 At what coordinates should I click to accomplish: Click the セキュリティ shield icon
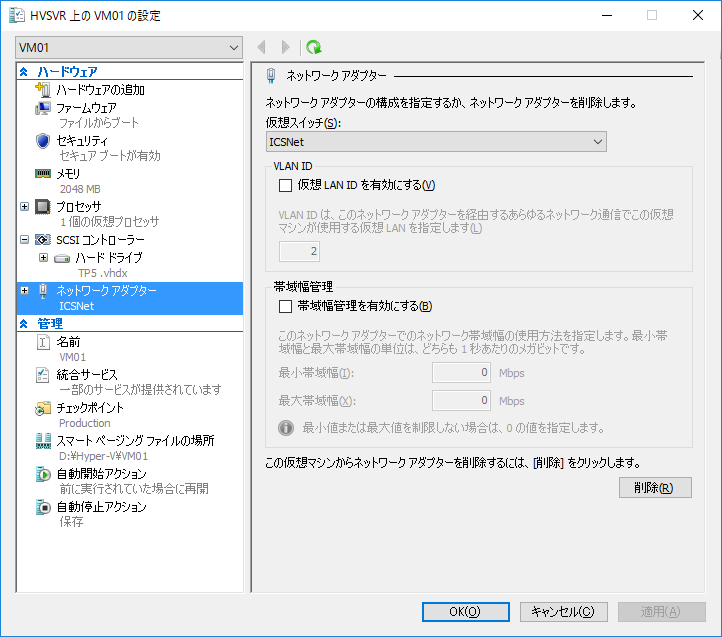pos(43,141)
